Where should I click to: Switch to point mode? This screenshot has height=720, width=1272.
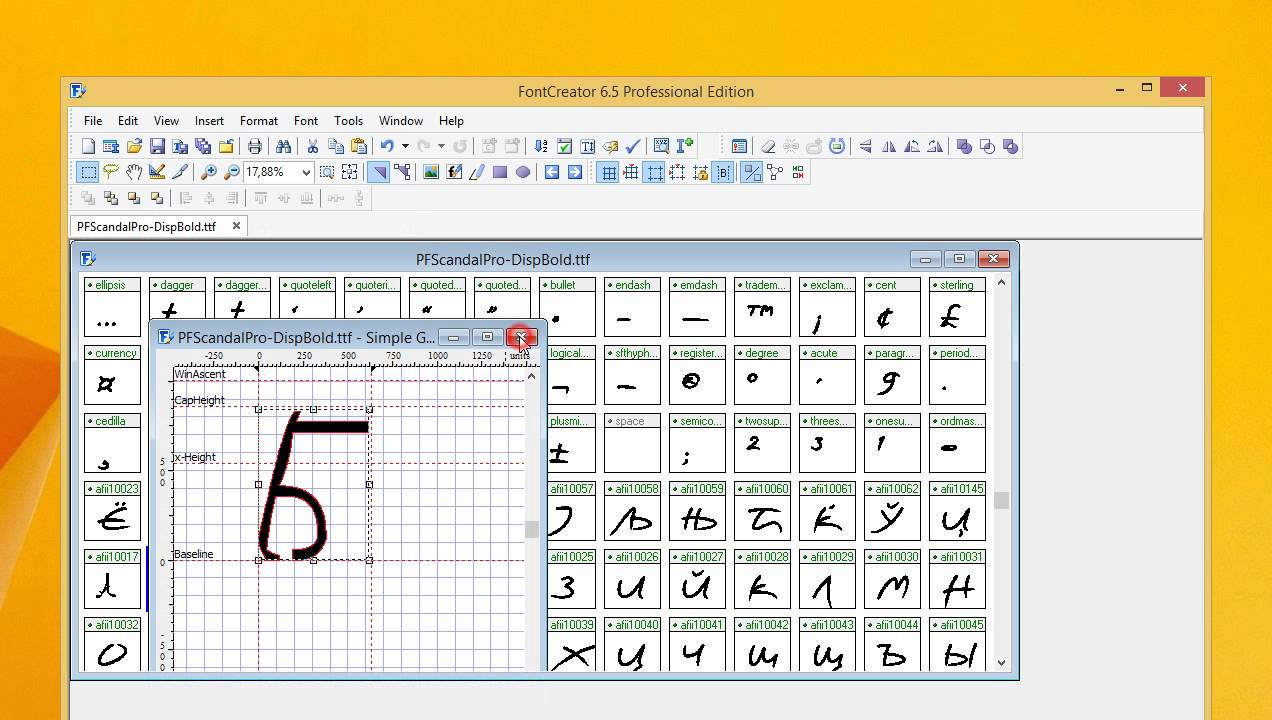click(403, 172)
